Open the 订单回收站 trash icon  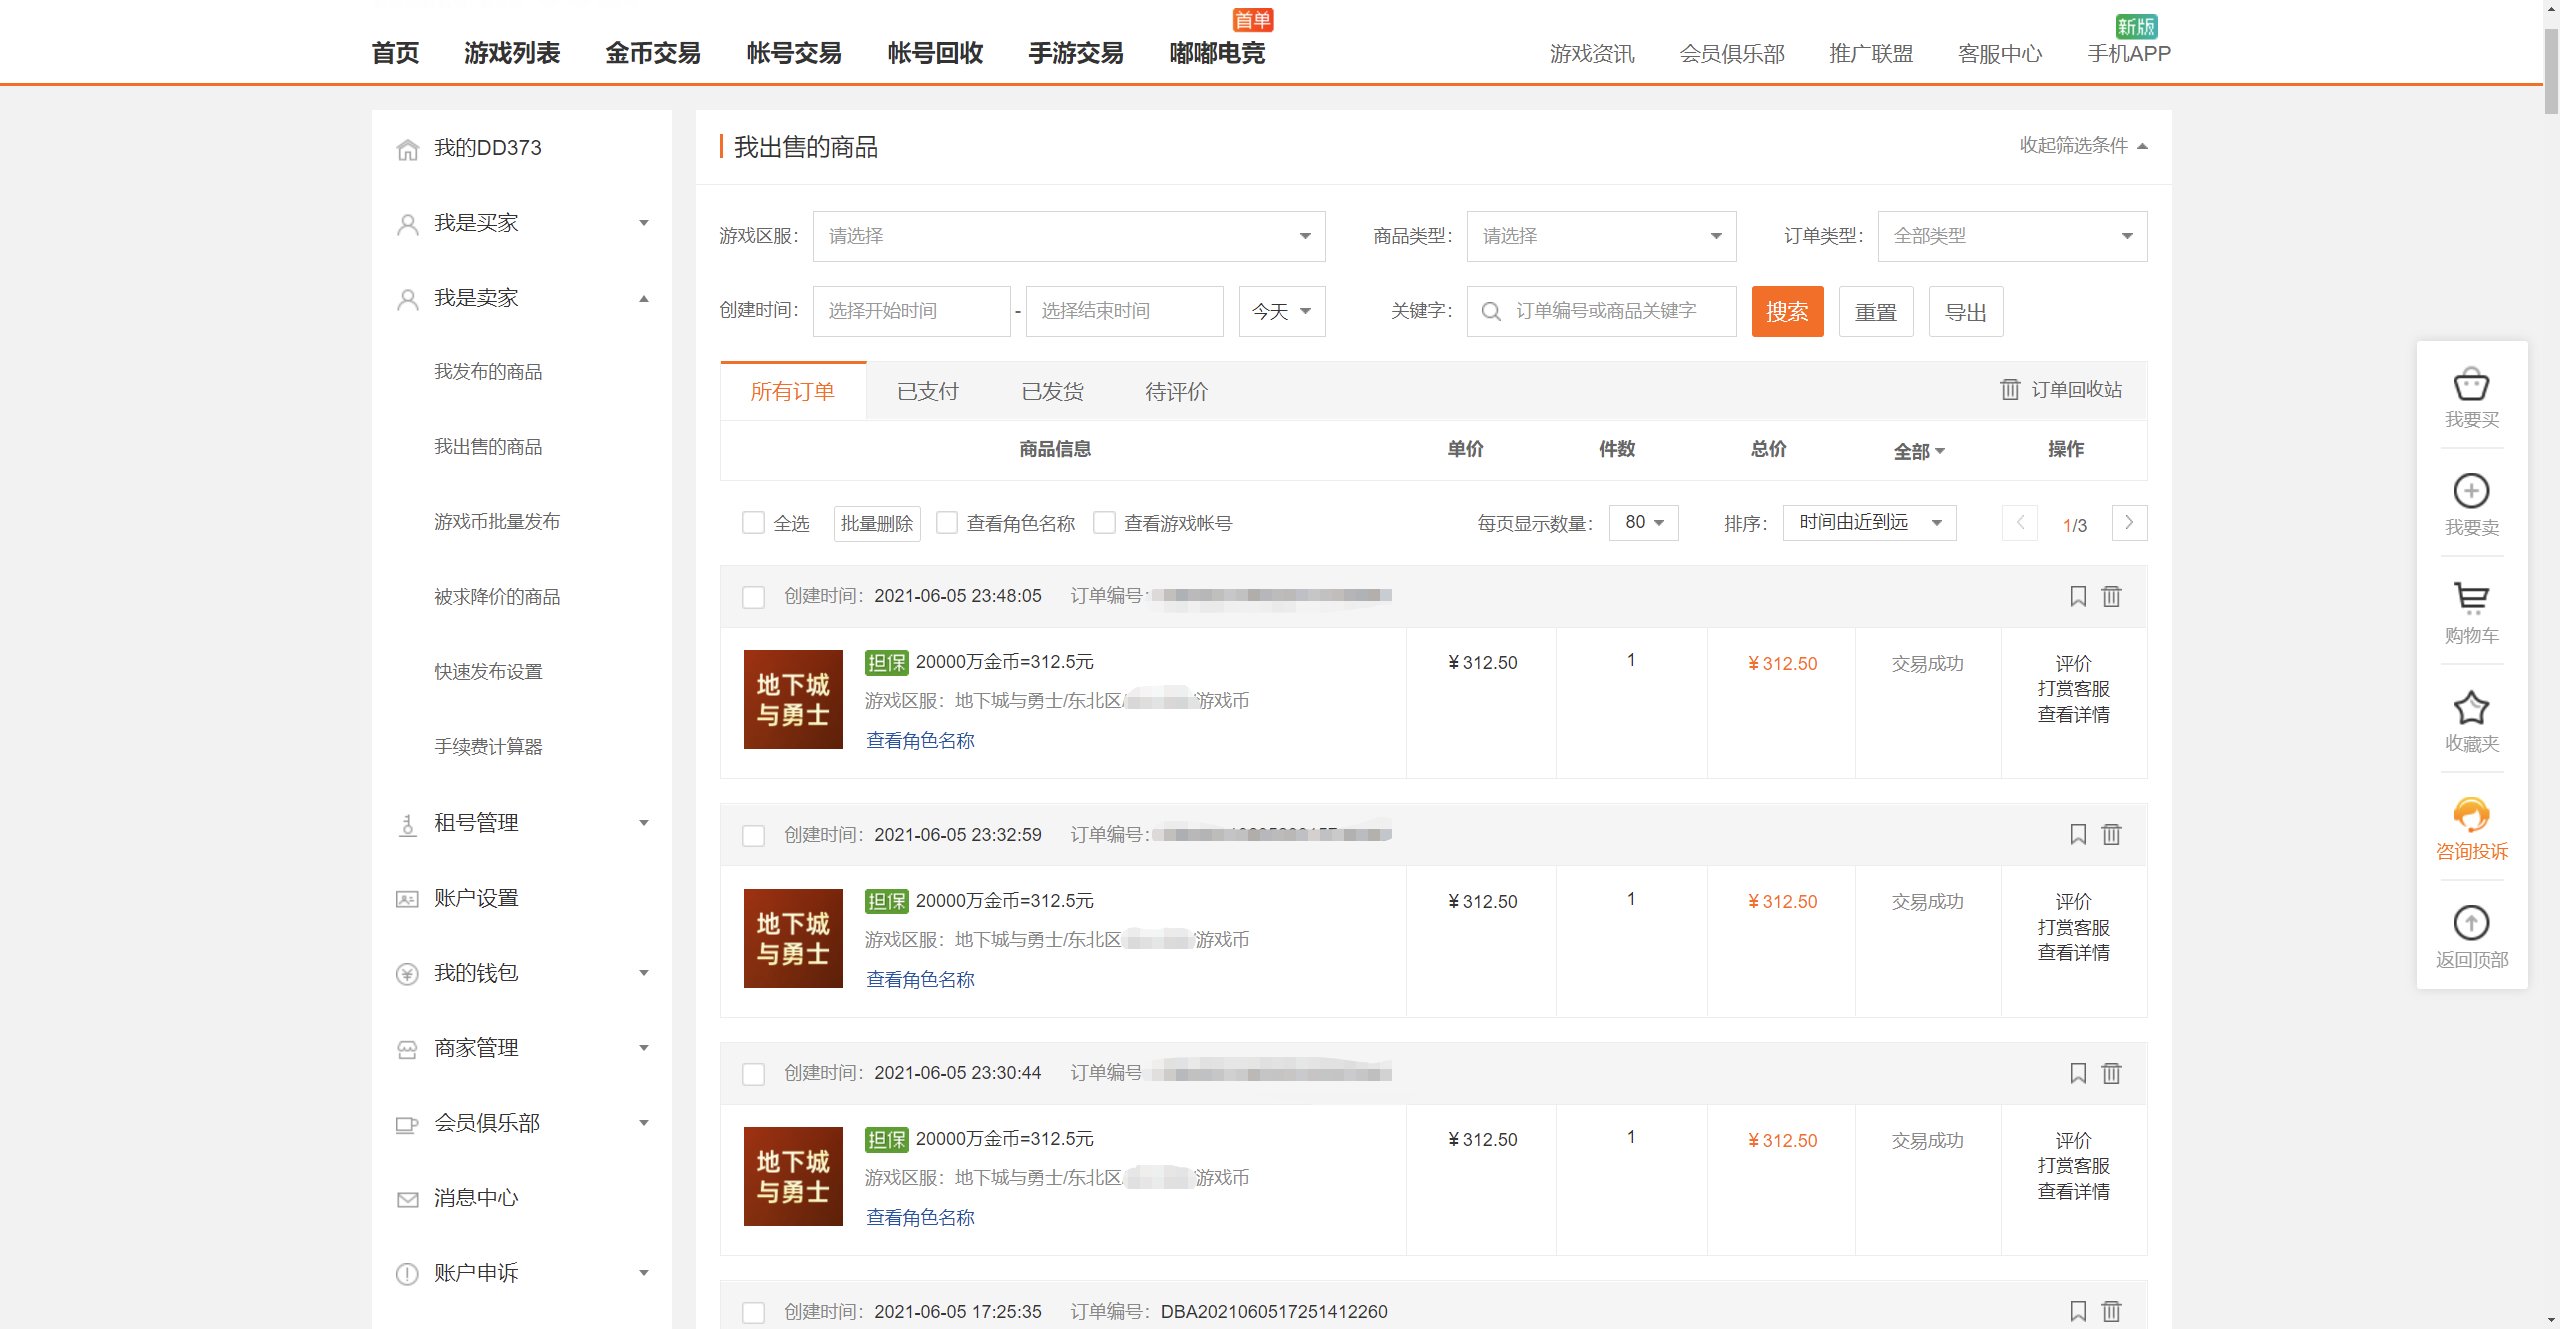pos(2010,390)
